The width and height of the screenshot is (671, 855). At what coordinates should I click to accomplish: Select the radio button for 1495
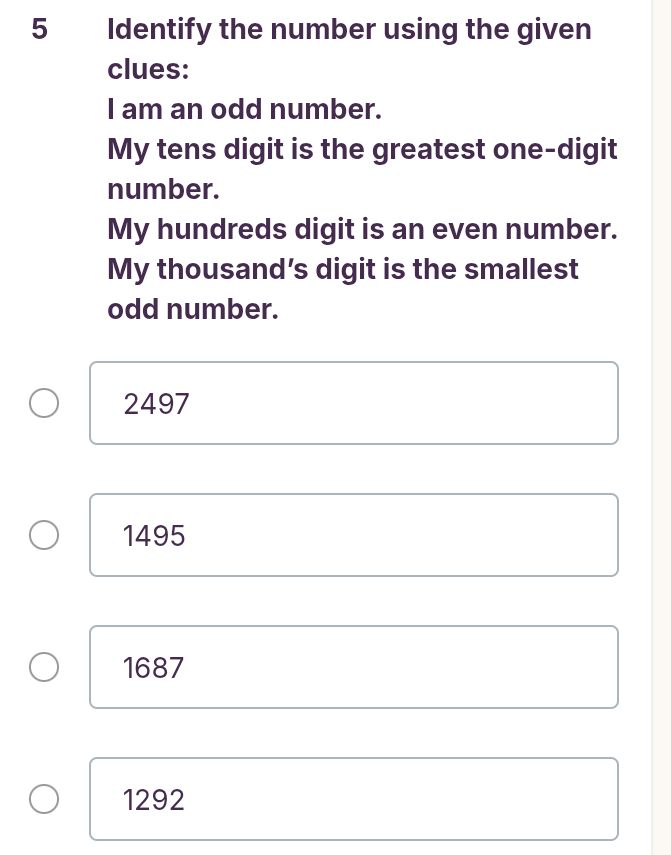(x=44, y=535)
